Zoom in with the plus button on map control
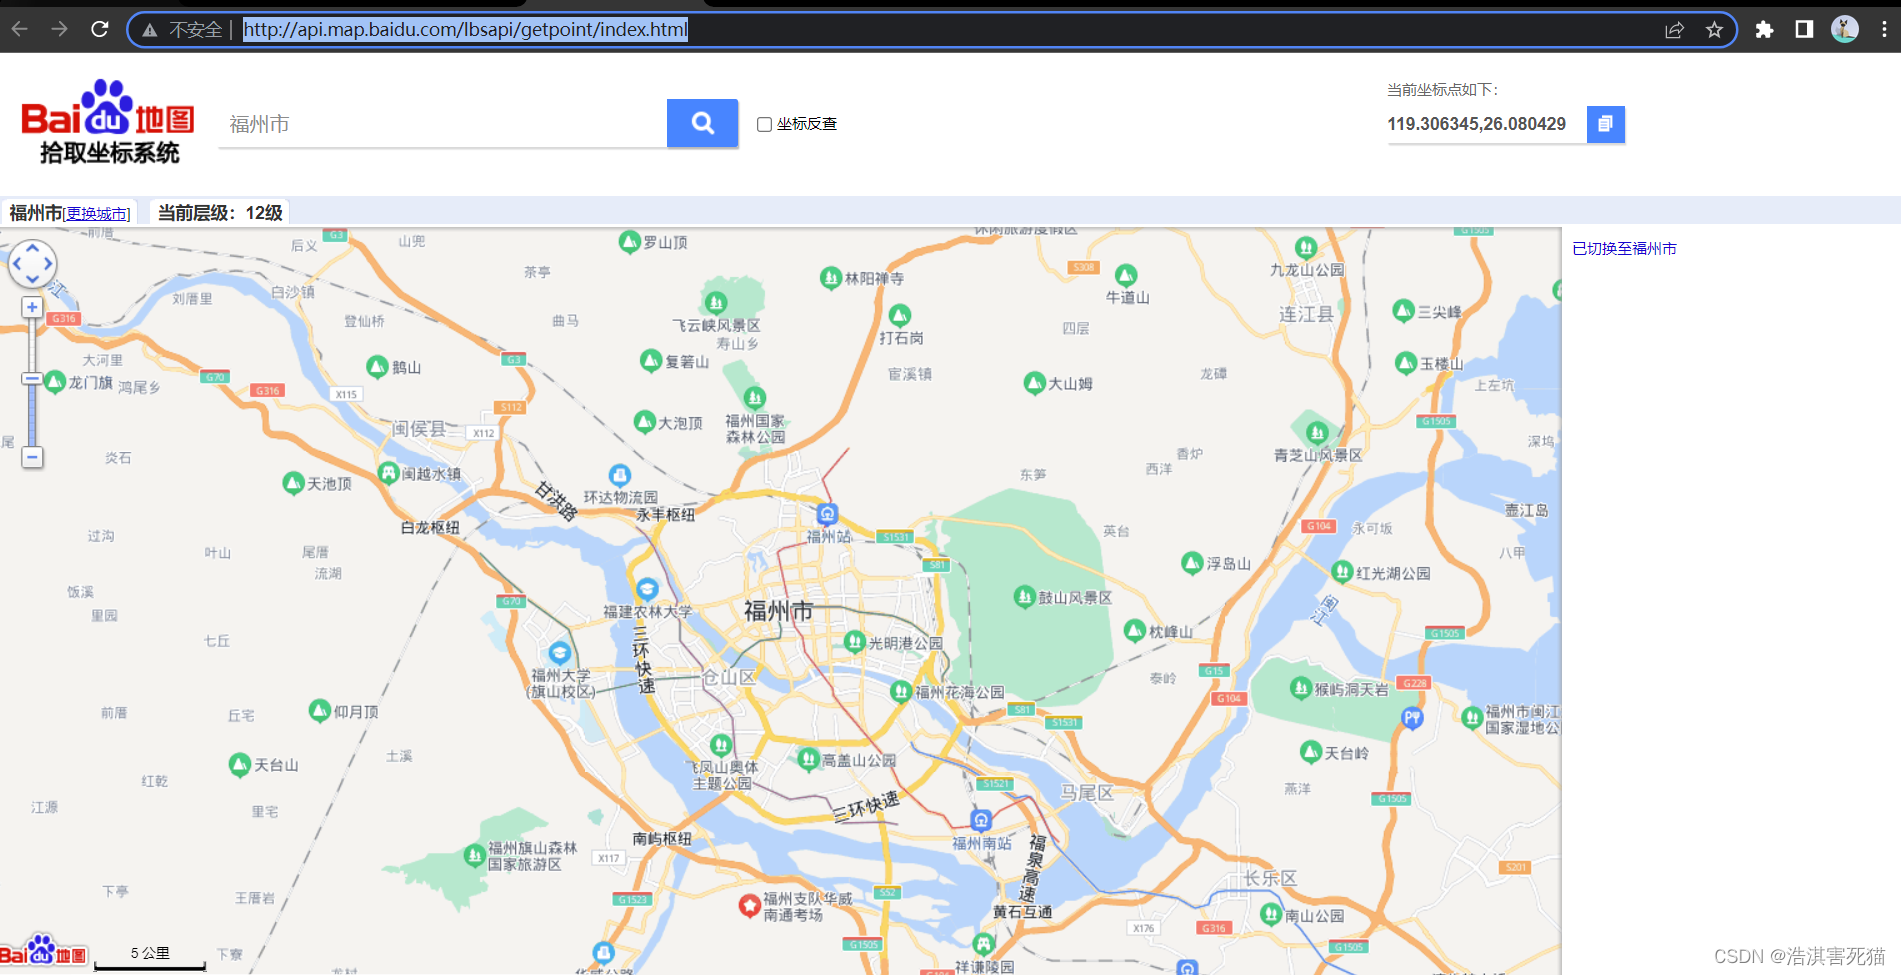Screen dimensions: 1901x975 click(32, 306)
